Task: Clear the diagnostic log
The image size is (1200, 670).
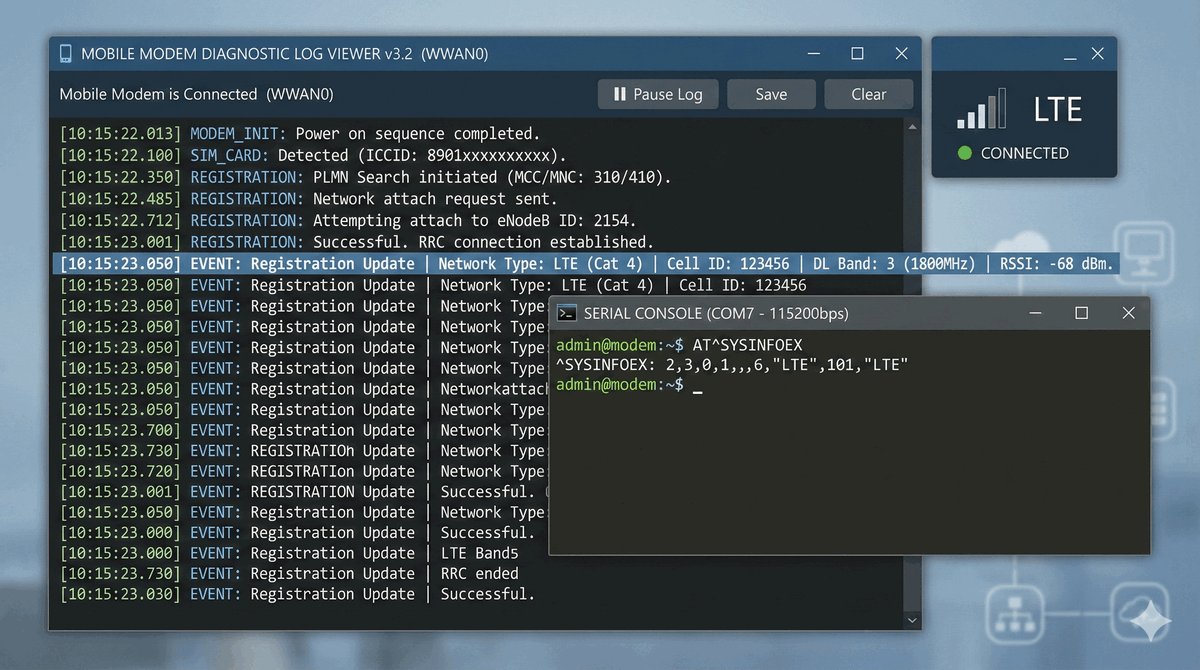Action: point(868,94)
